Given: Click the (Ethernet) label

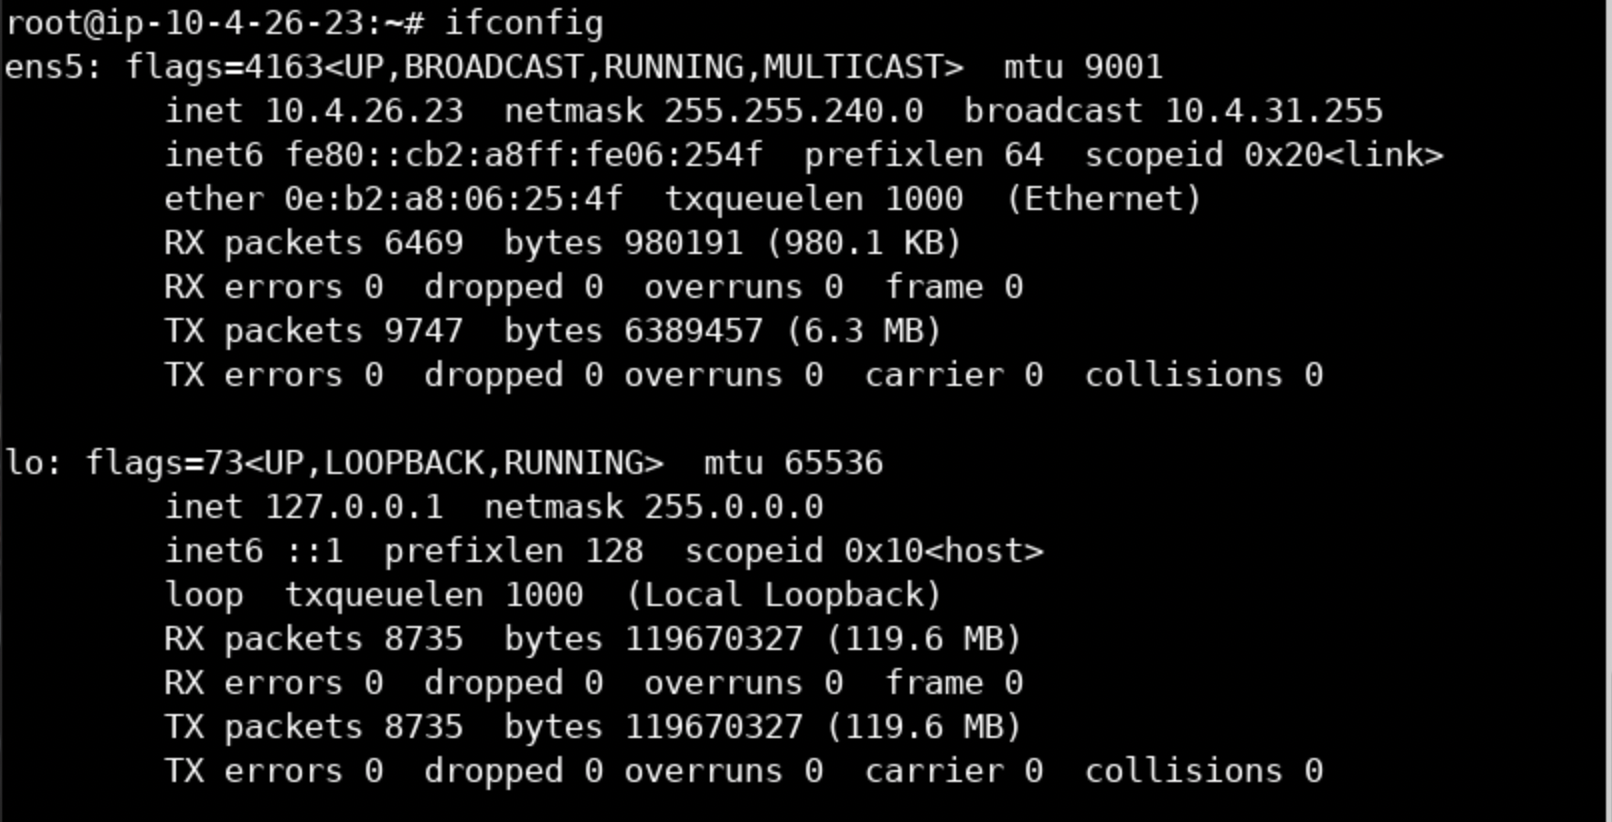Looking at the screenshot, I should click(1104, 198).
